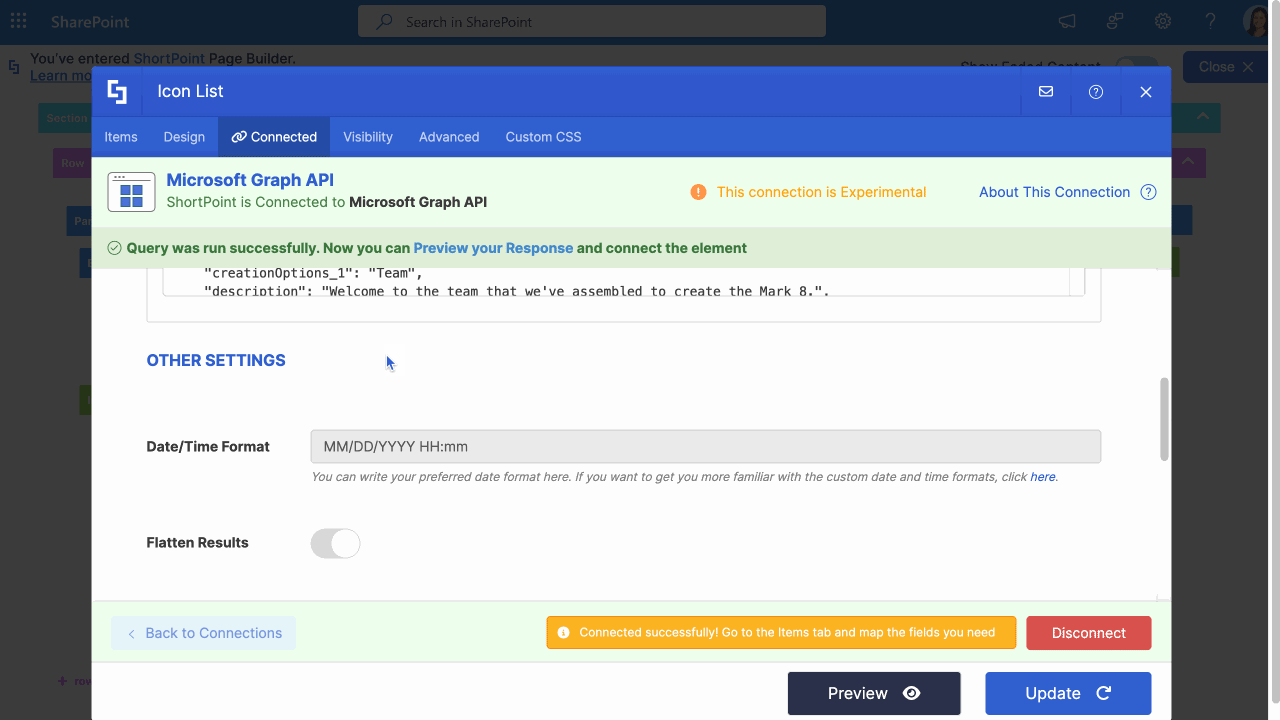Click the Search in SharePoint box
This screenshot has width=1280, height=720.
[592, 21]
